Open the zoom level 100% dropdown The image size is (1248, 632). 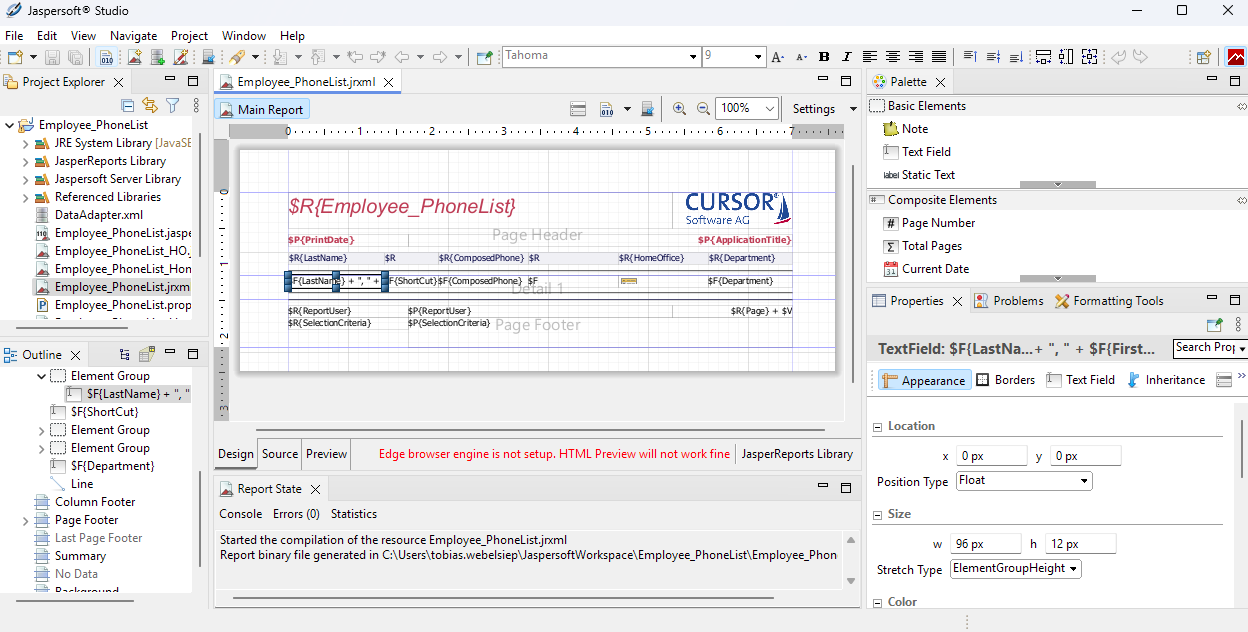[769, 108]
